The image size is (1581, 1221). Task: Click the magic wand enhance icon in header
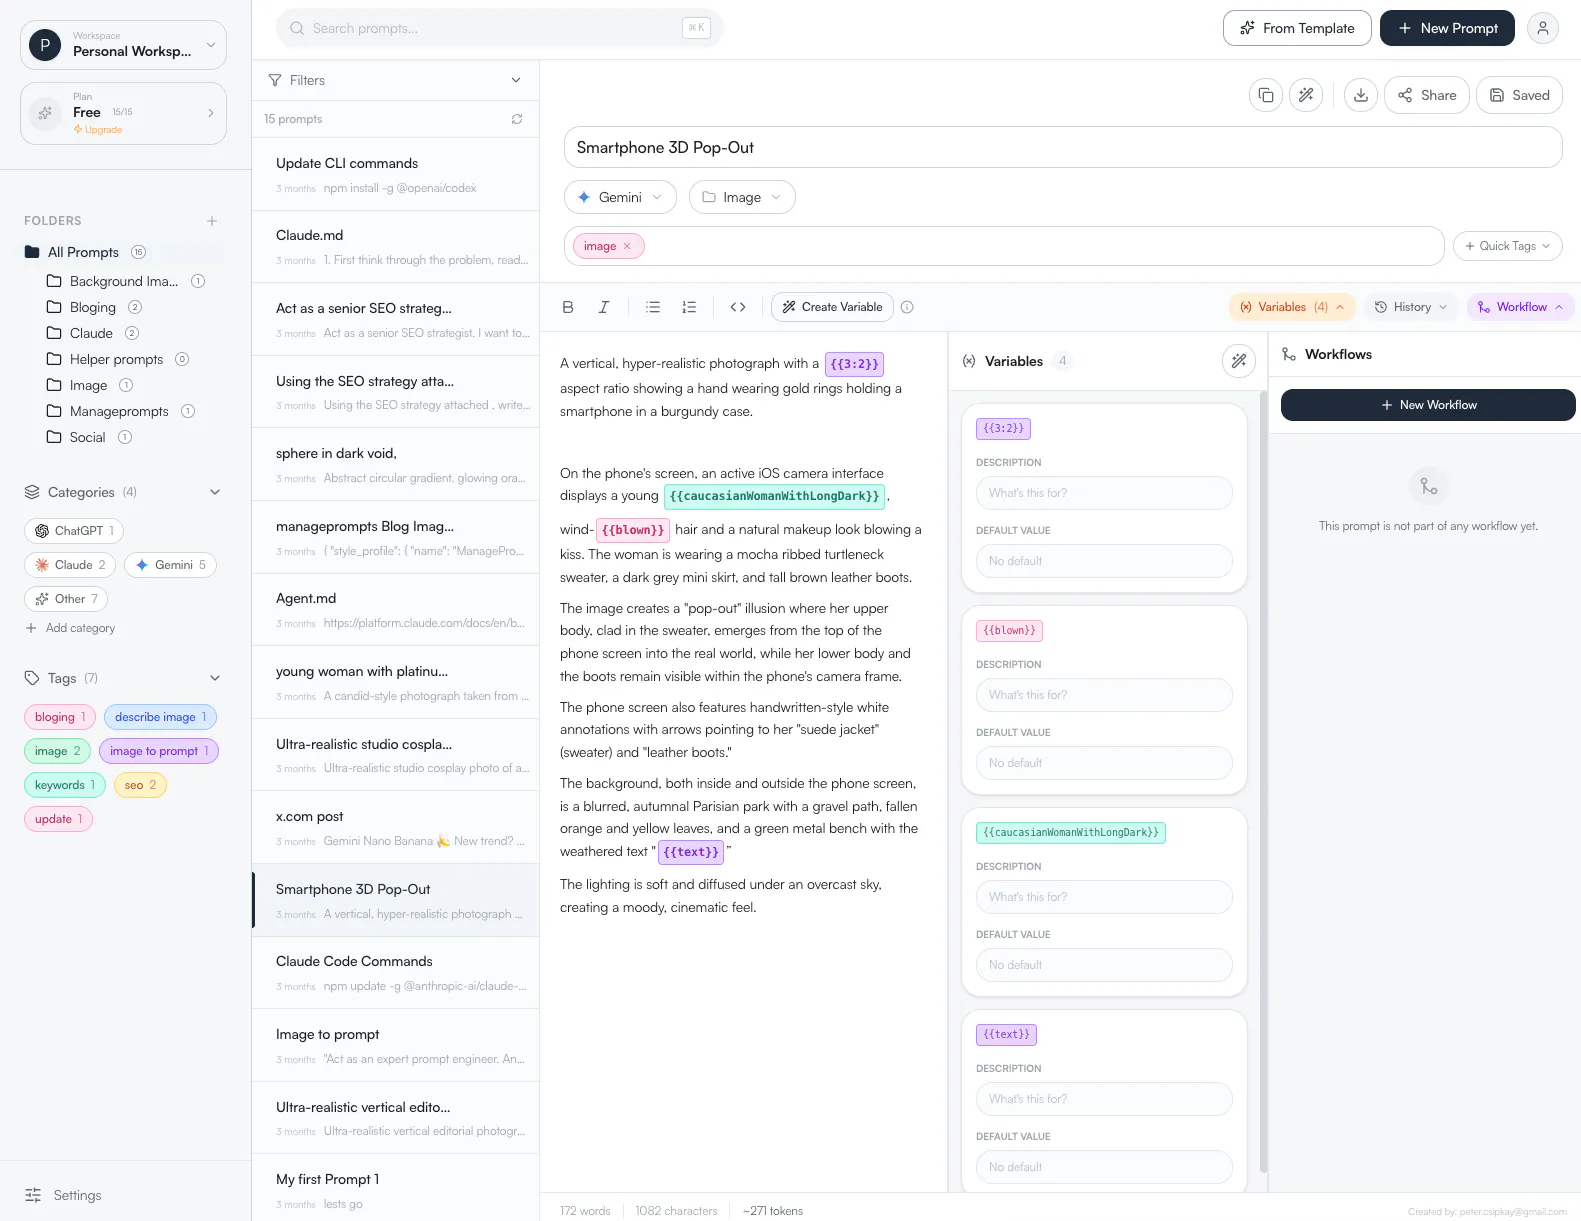[x=1306, y=95]
